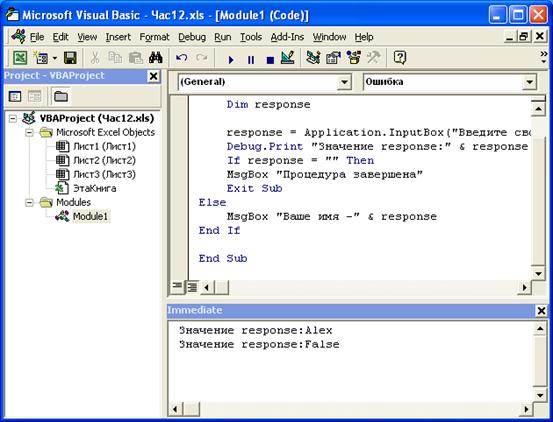Click code window scroll up arrow
Image resolution: width=553 pixels, height=422 pixels.
click(538, 109)
